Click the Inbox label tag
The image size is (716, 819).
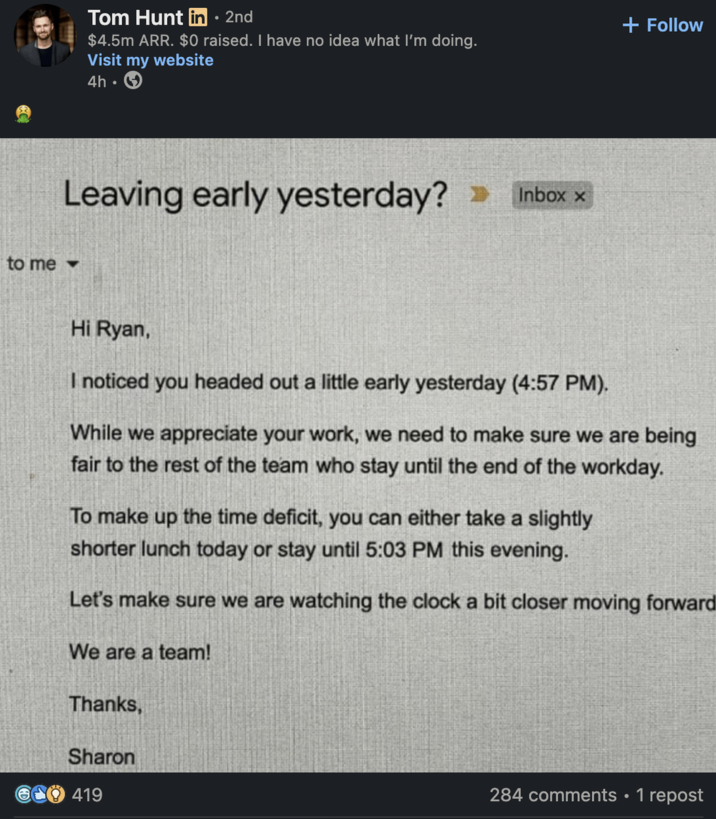[542, 196]
